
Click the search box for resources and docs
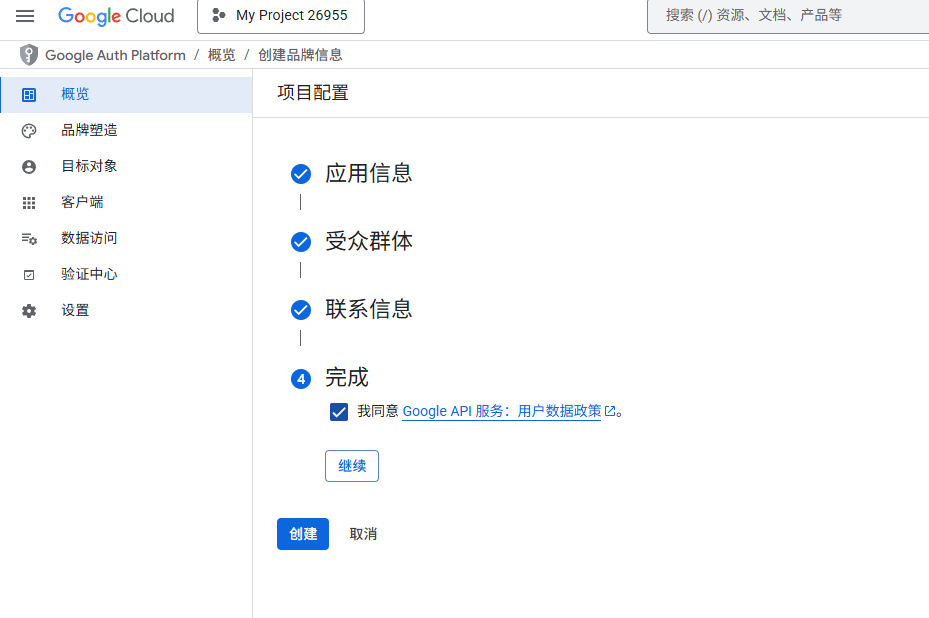click(x=790, y=16)
